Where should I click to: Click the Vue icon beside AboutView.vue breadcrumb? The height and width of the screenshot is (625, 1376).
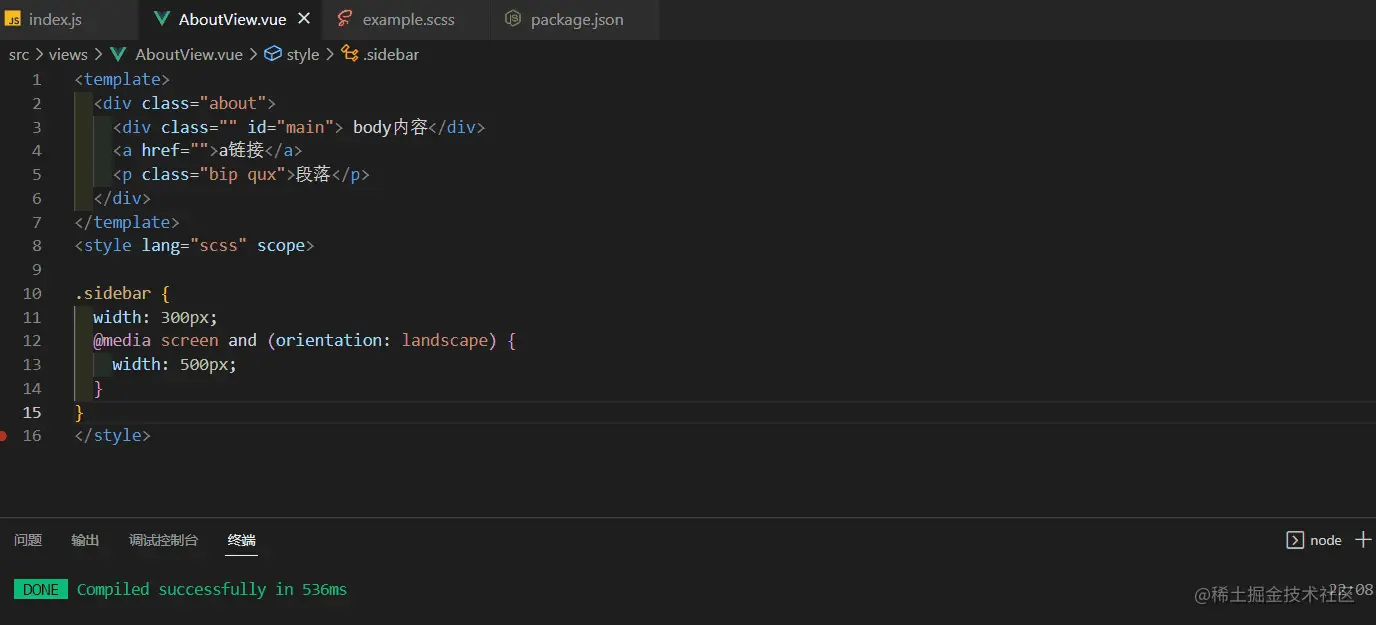(x=118, y=54)
